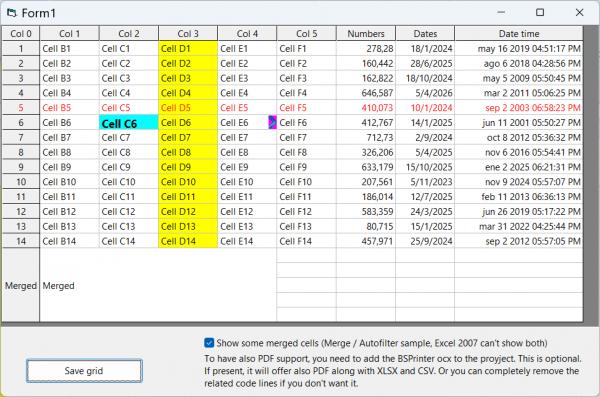Select Cell B1
Image resolution: width=600 pixels, height=397 pixels.
pyautogui.click(x=70, y=49)
